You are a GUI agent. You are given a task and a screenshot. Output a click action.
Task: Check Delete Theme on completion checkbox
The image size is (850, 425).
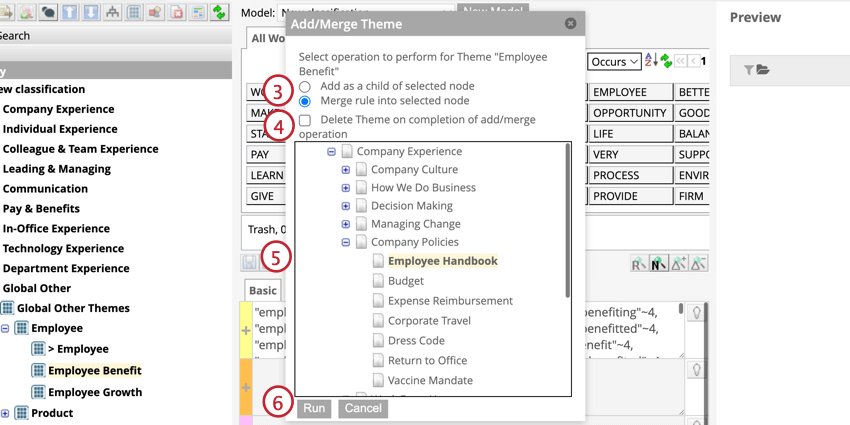pyautogui.click(x=305, y=120)
